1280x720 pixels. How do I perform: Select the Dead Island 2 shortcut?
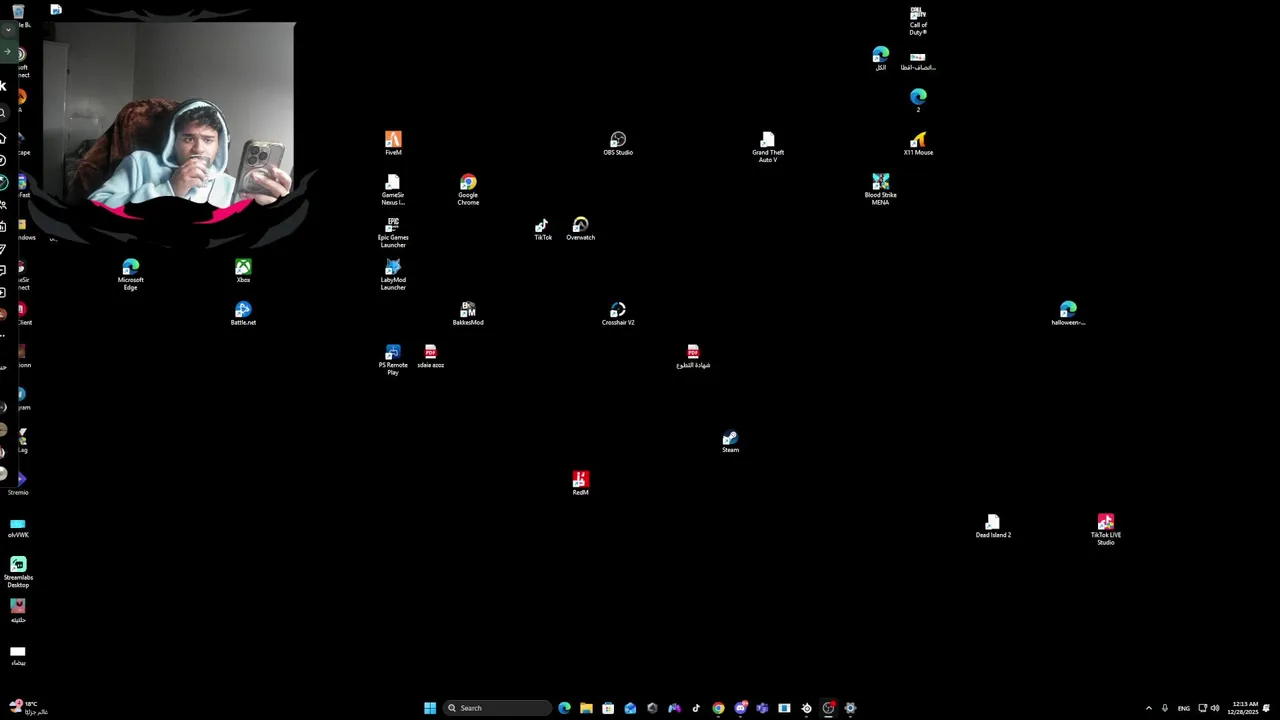click(993, 527)
